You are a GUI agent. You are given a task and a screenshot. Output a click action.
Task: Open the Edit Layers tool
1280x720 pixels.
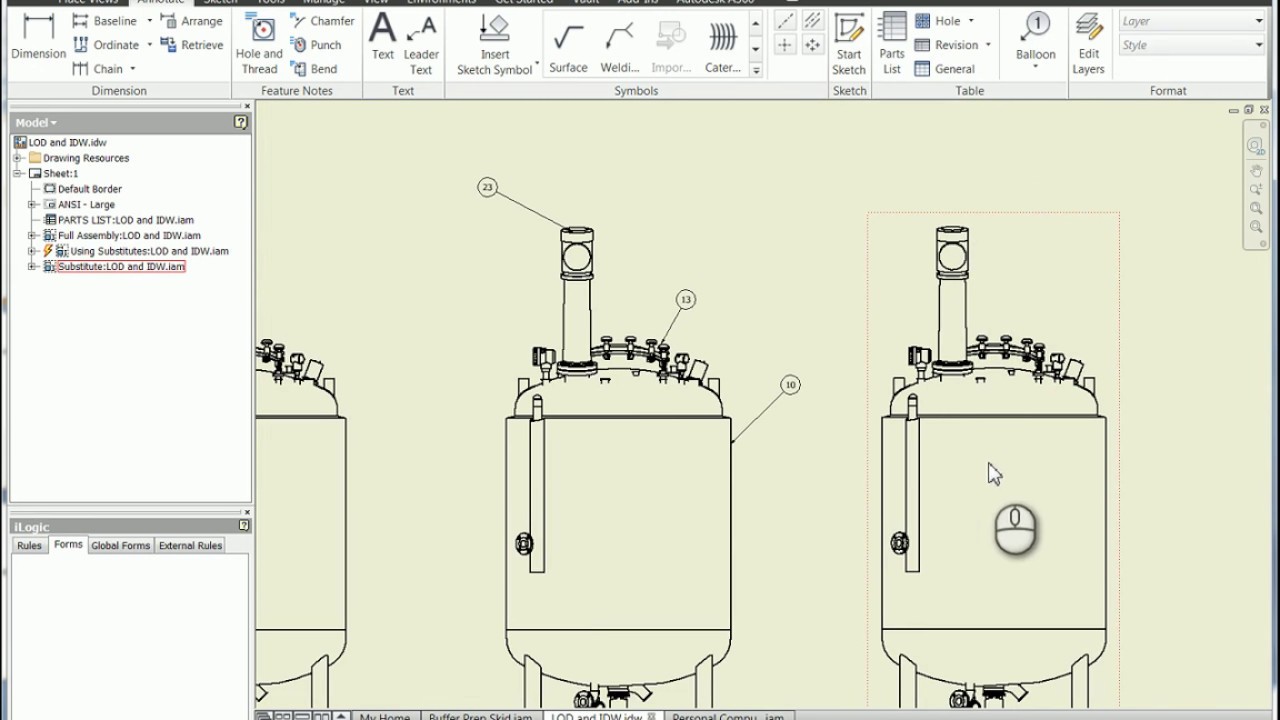(x=1088, y=44)
